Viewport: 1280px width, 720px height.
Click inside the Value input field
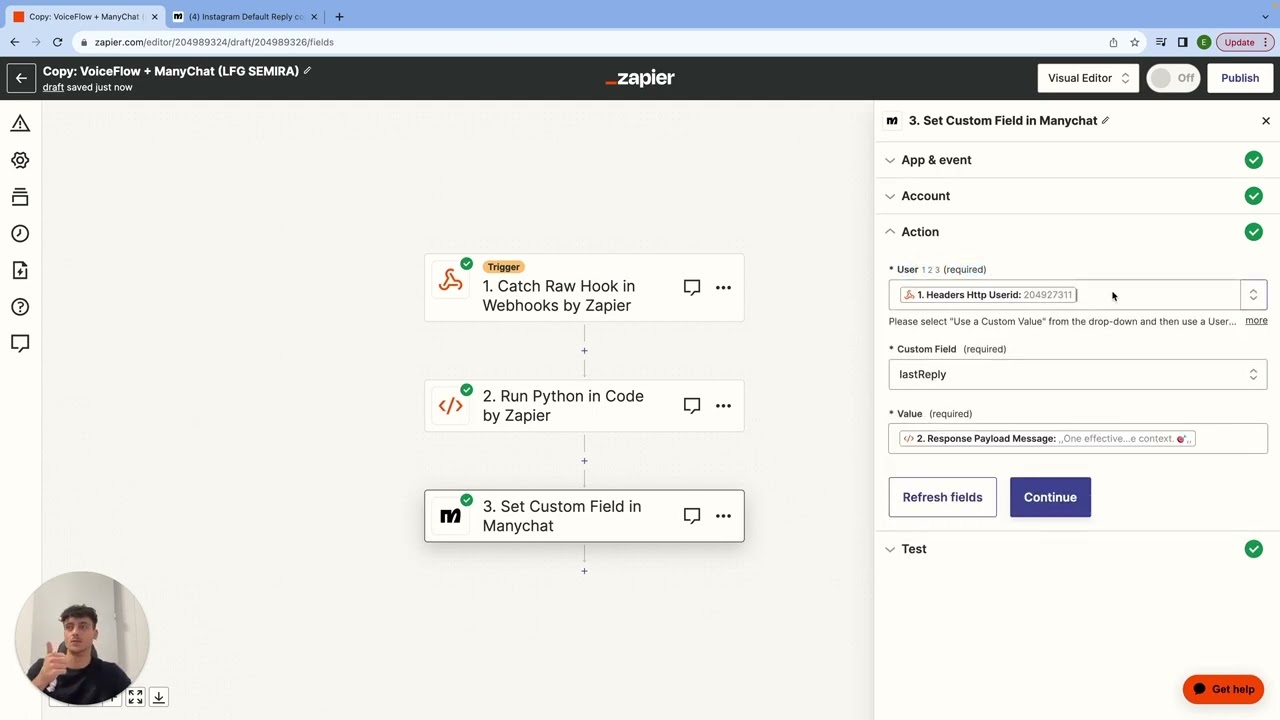coord(1077,438)
